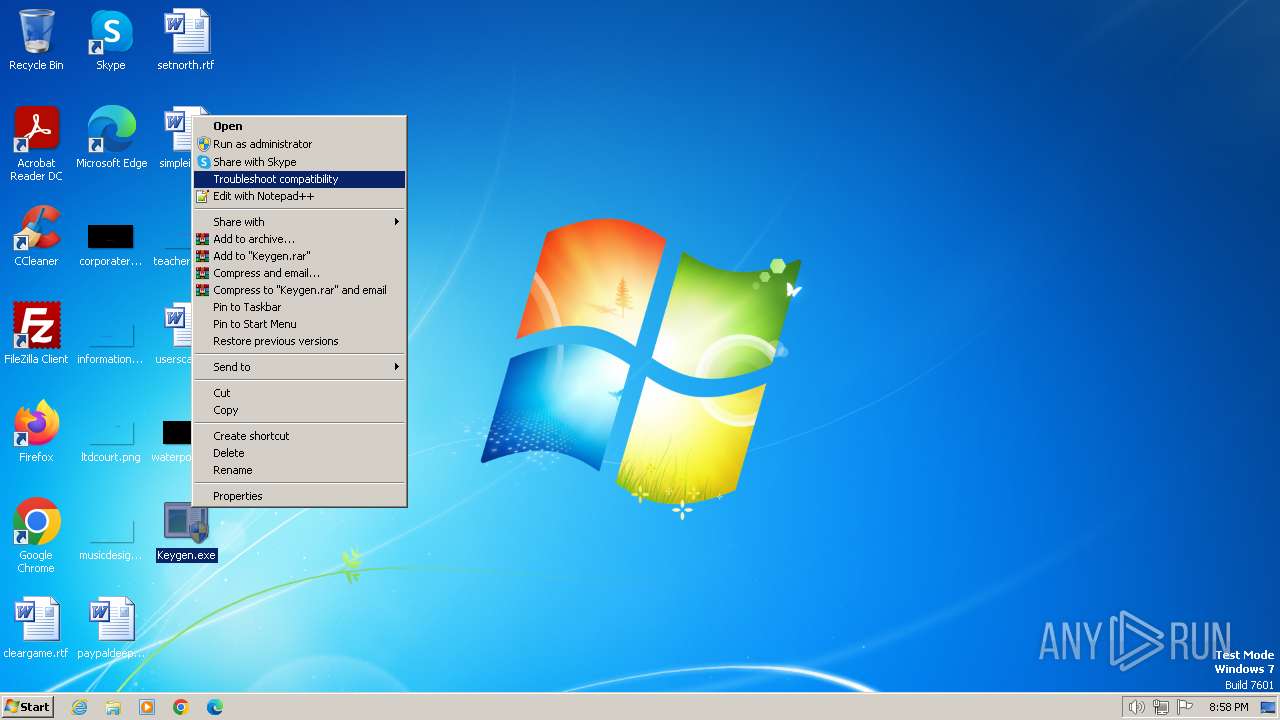Select the Keygen.exe file icon

pyautogui.click(x=186, y=531)
